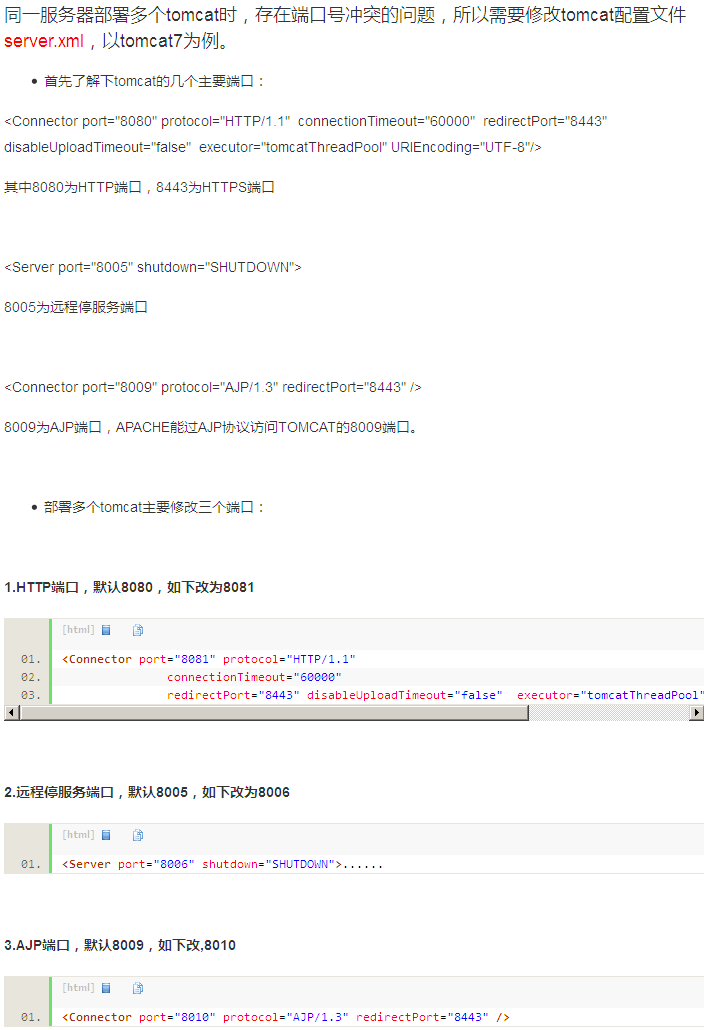Viewport: 704px width, 1030px height.
Task: Click text '其中8080为HTTP端口，8443为HTTPS端口'
Action: (x=139, y=187)
